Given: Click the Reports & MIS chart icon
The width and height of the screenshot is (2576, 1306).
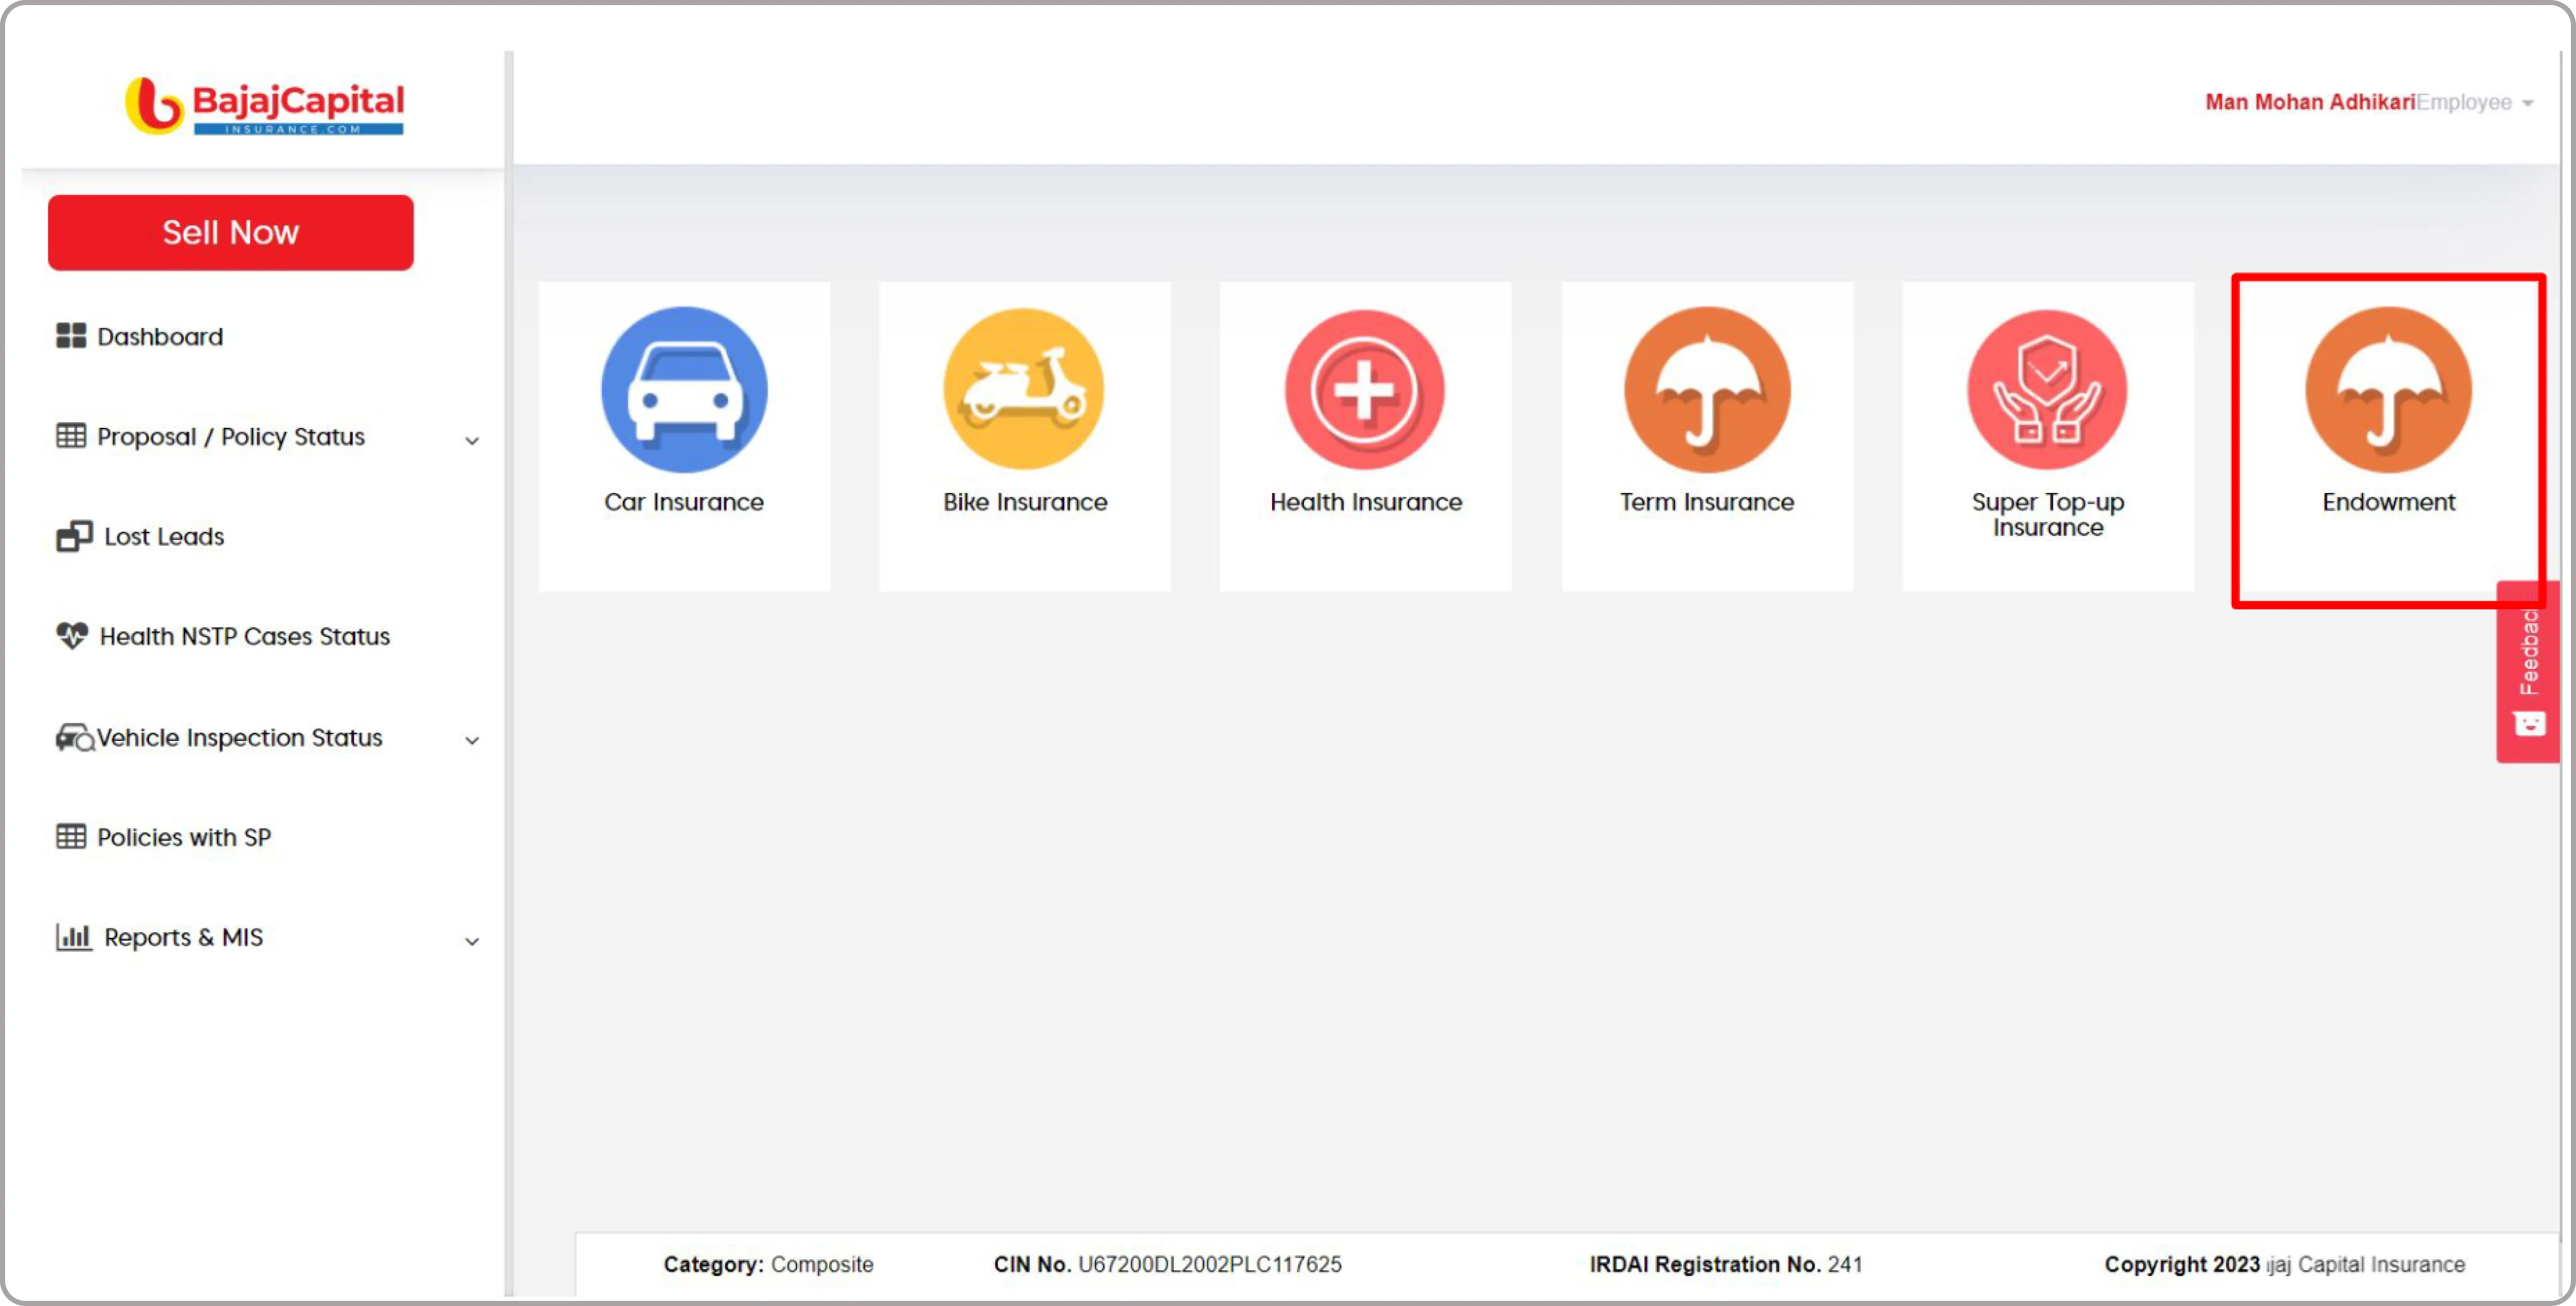Looking at the screenshot, I should tap(74, 937).
